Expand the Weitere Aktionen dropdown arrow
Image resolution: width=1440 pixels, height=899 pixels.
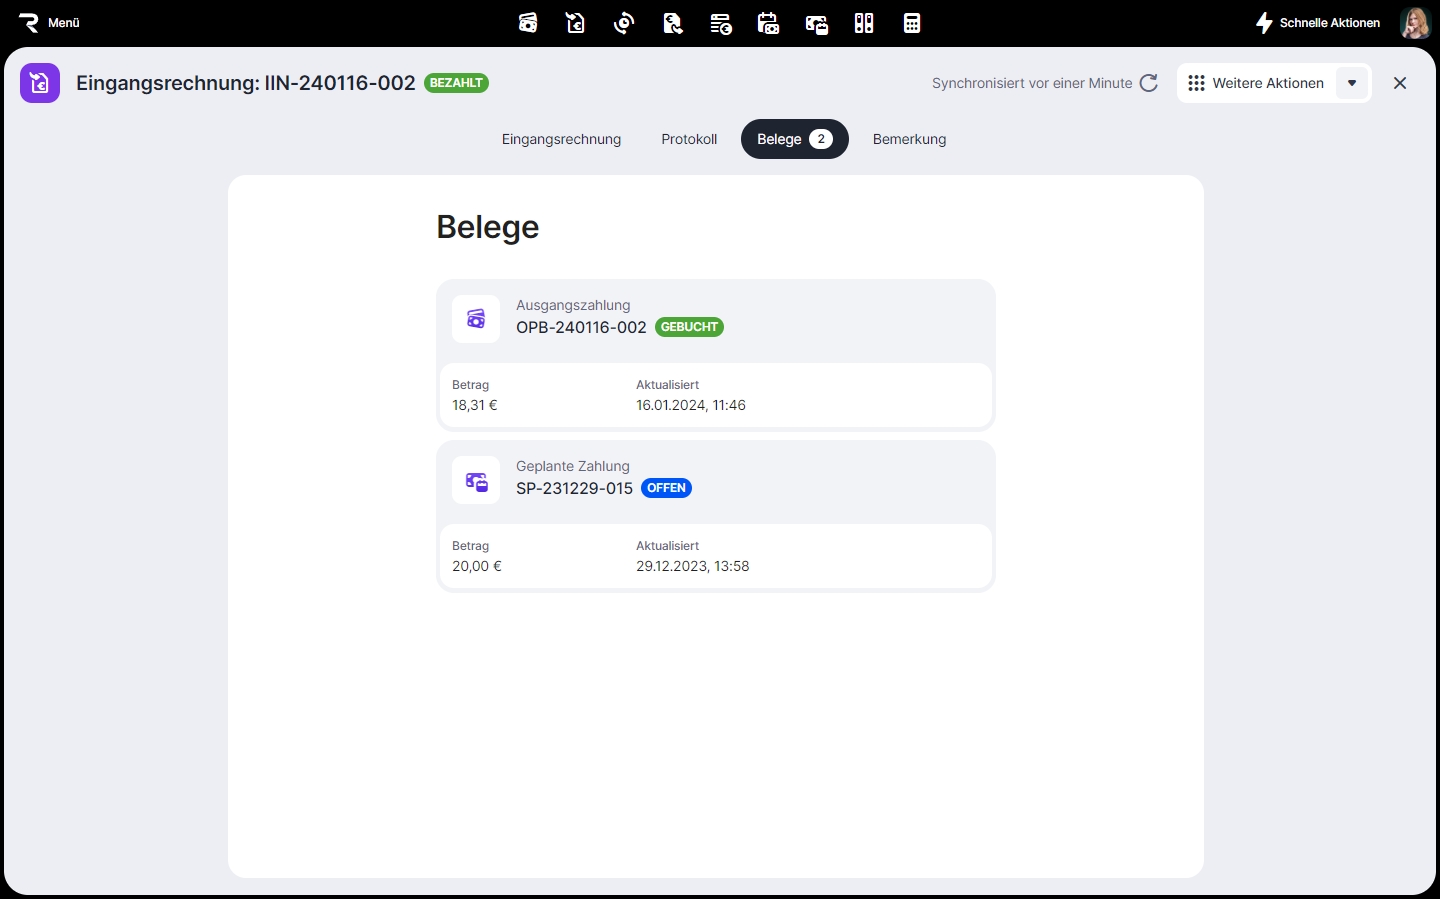(1352, 83)
